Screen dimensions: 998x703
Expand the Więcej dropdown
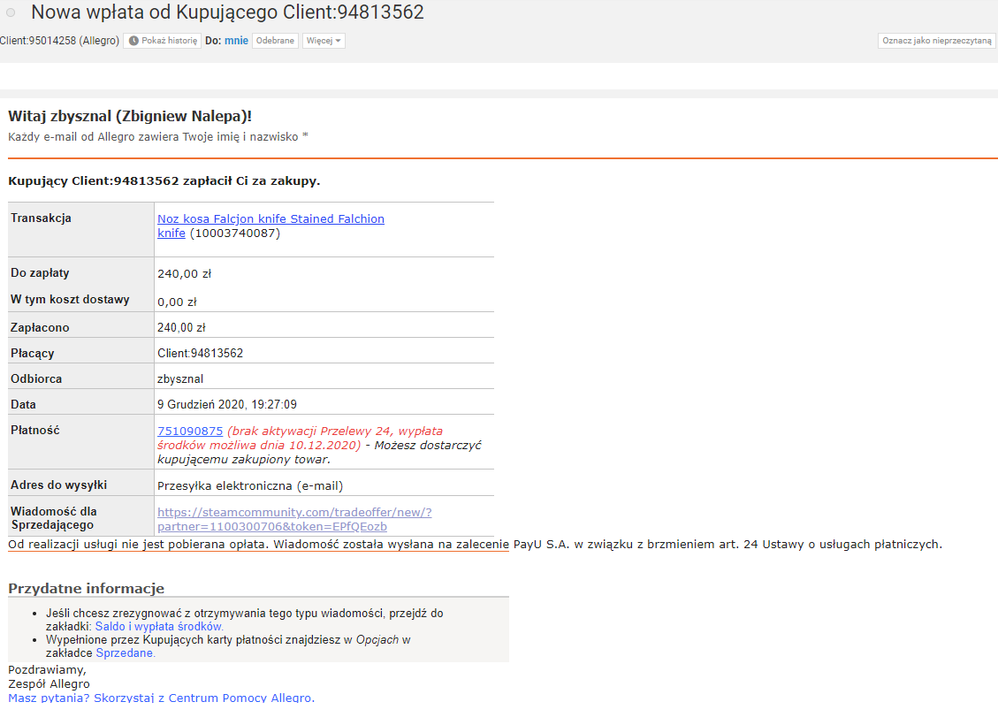point(324,41)
